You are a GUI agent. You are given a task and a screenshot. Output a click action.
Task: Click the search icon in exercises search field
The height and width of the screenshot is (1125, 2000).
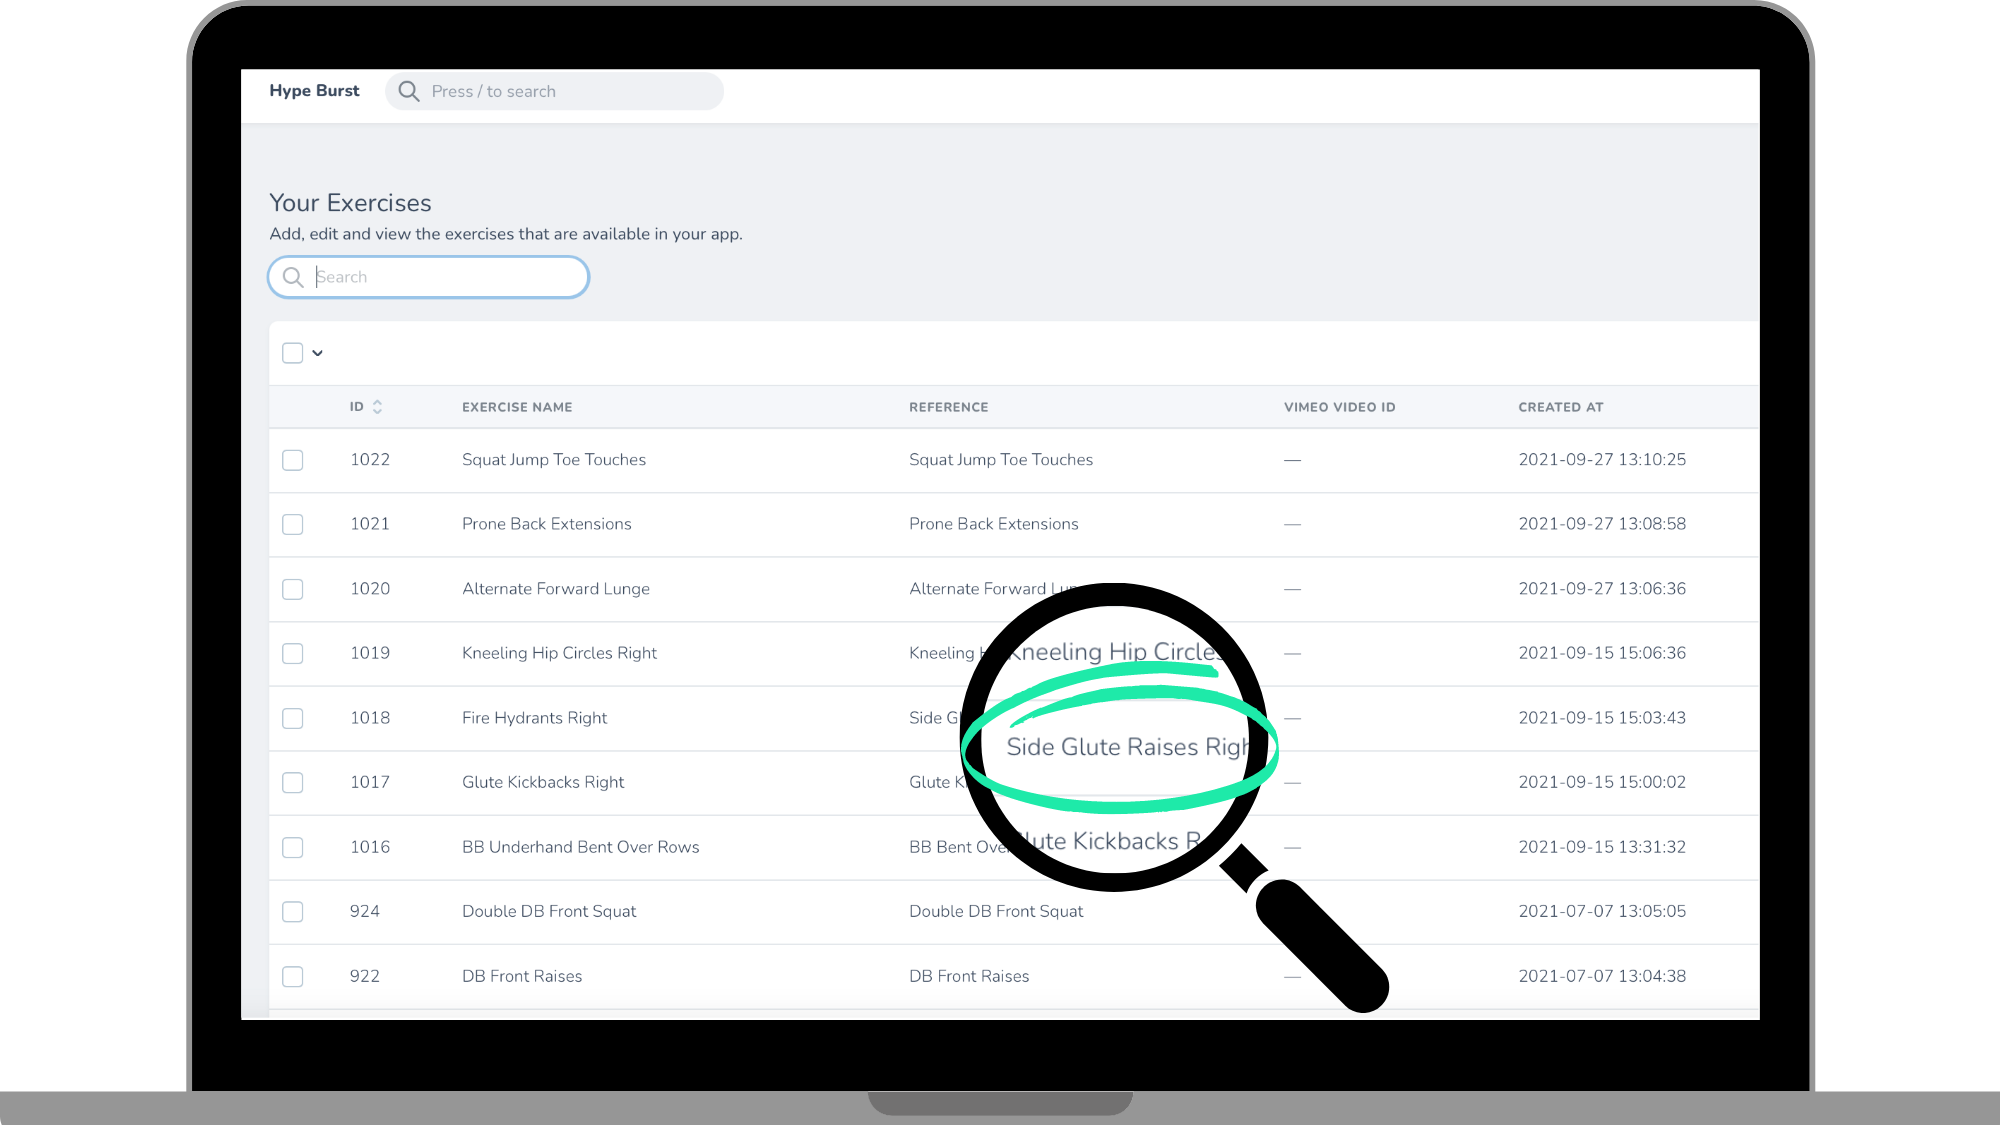293,277
